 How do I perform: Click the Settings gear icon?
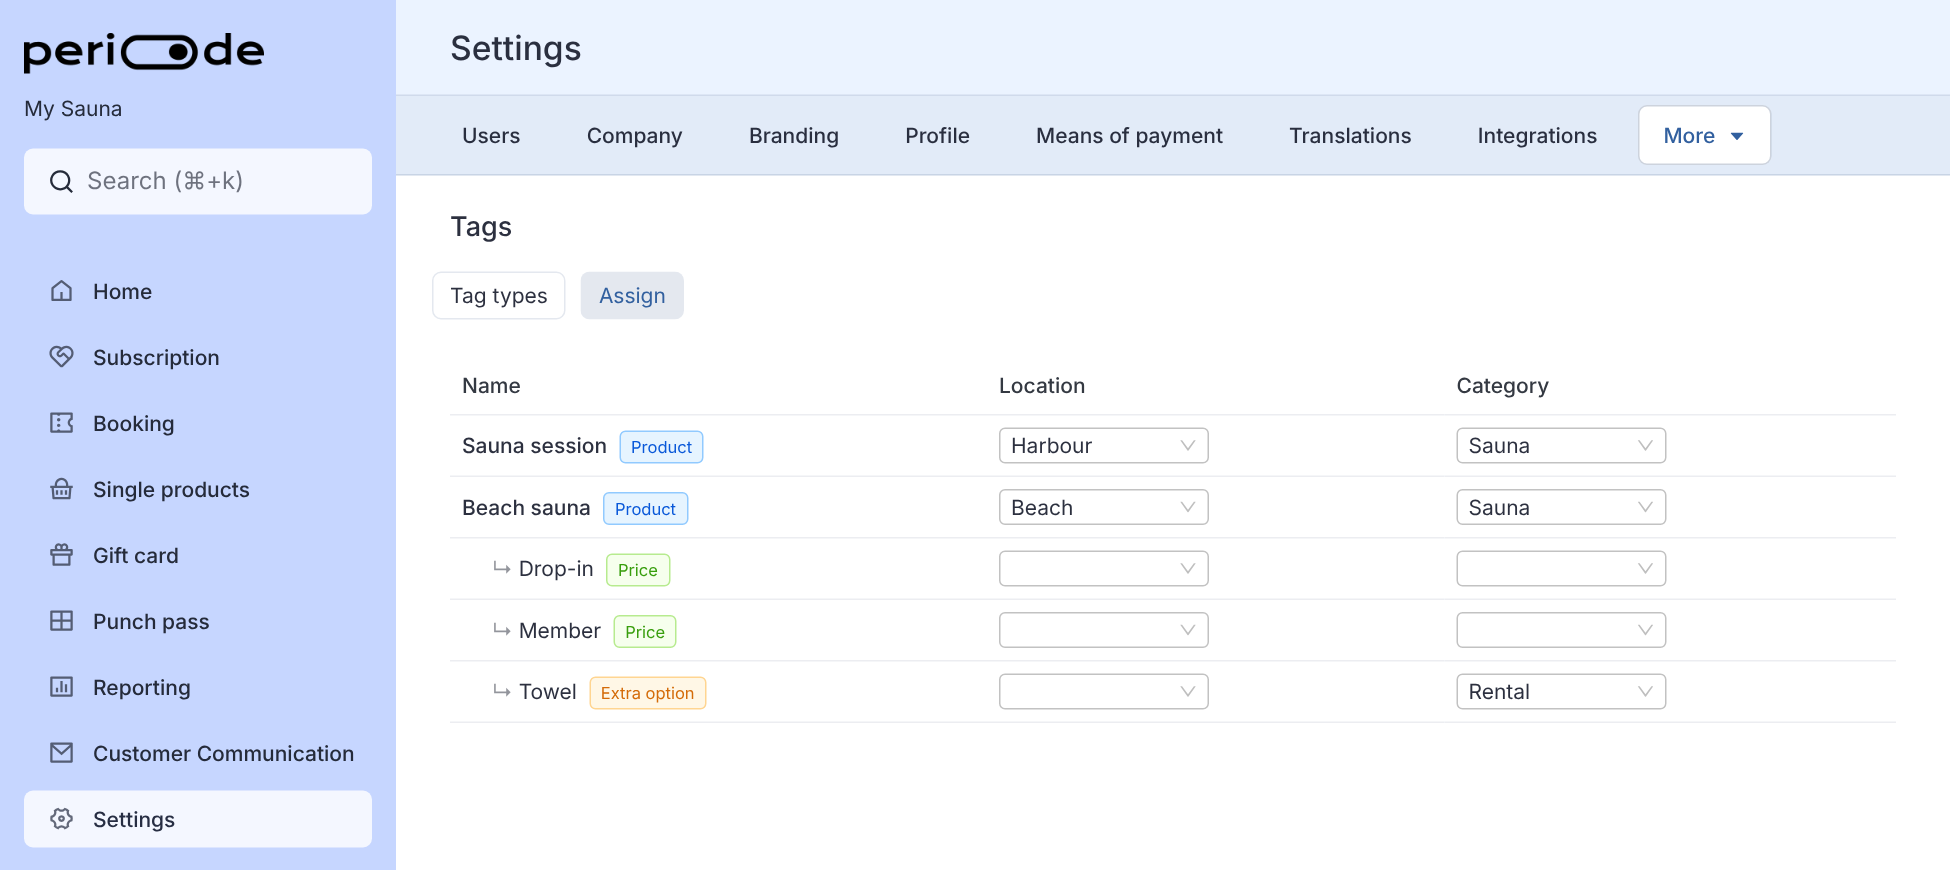(62, 819)
